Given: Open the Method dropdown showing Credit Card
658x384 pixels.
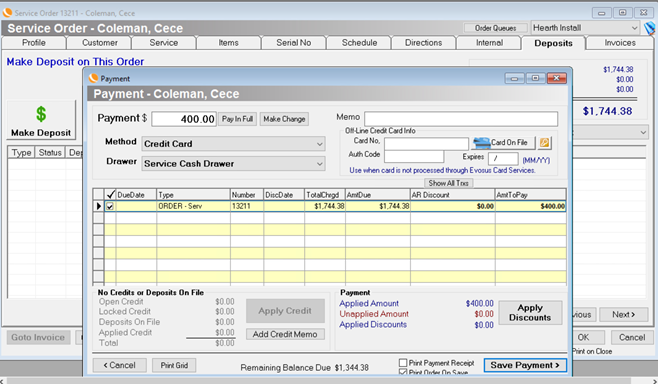Looking at the screenshot, I should coord(233,144).
